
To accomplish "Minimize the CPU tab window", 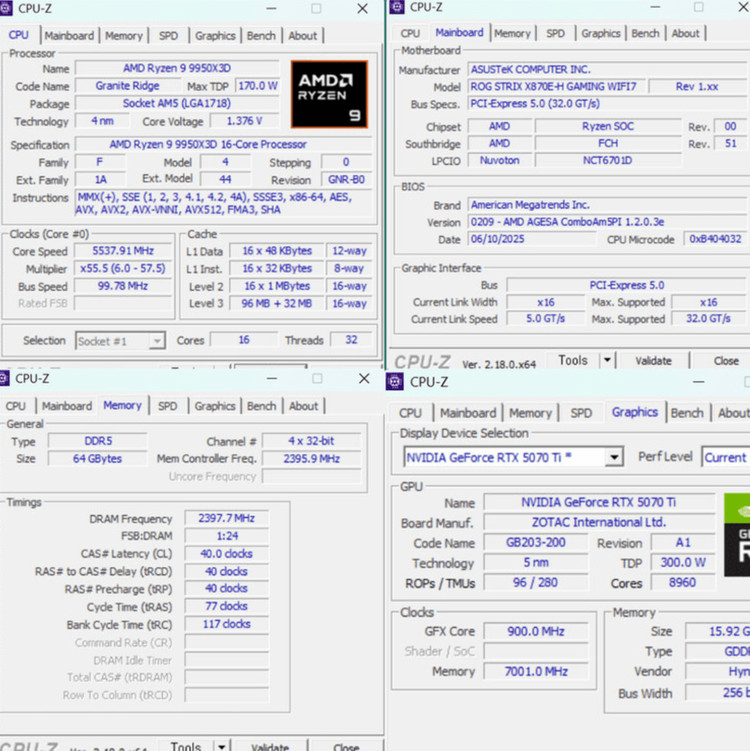I will (x=272, y=9).
